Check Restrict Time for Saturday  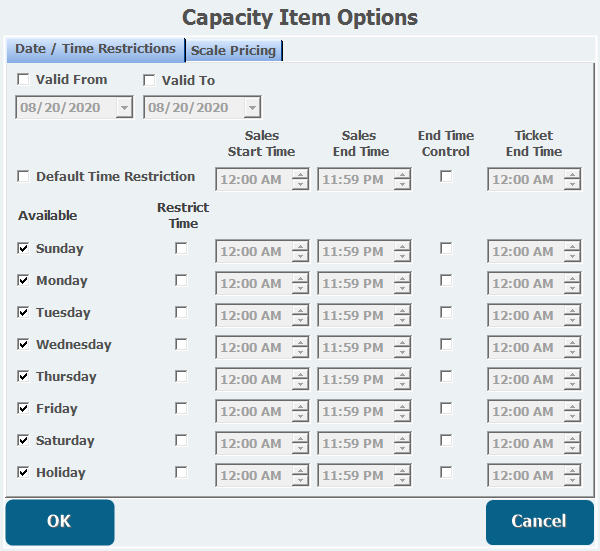(181, 440)
